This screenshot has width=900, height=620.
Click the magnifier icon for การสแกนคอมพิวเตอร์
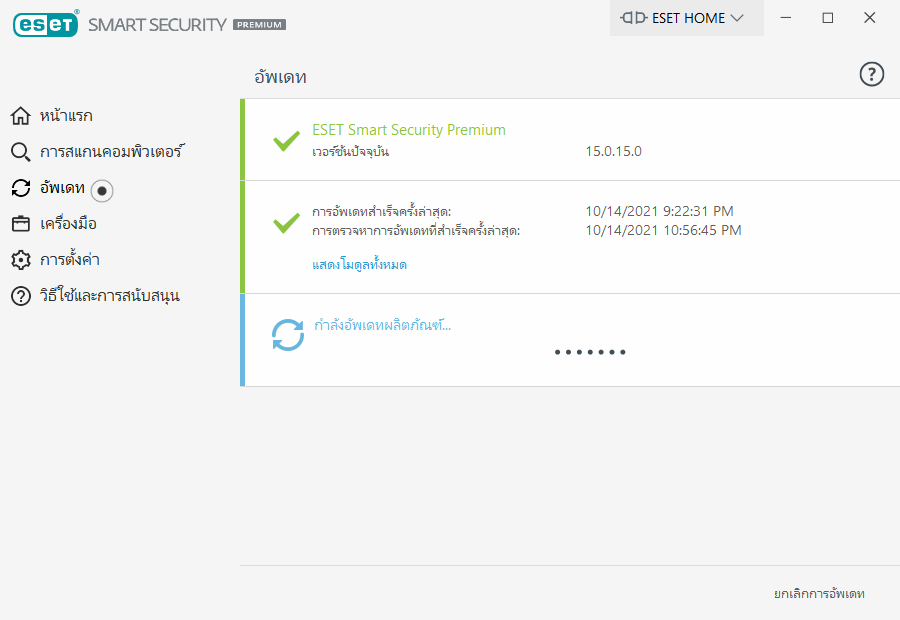21,152
